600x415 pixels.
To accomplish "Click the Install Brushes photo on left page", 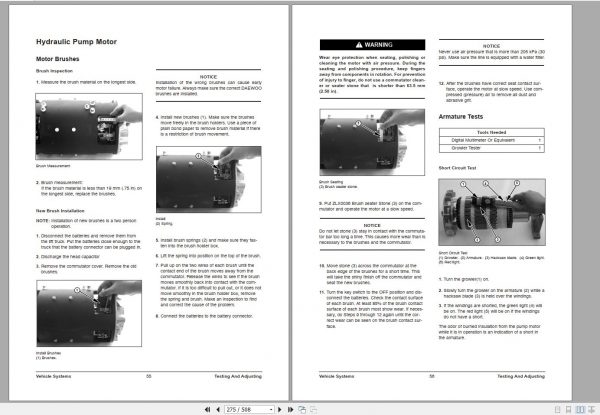I will 89,313.
